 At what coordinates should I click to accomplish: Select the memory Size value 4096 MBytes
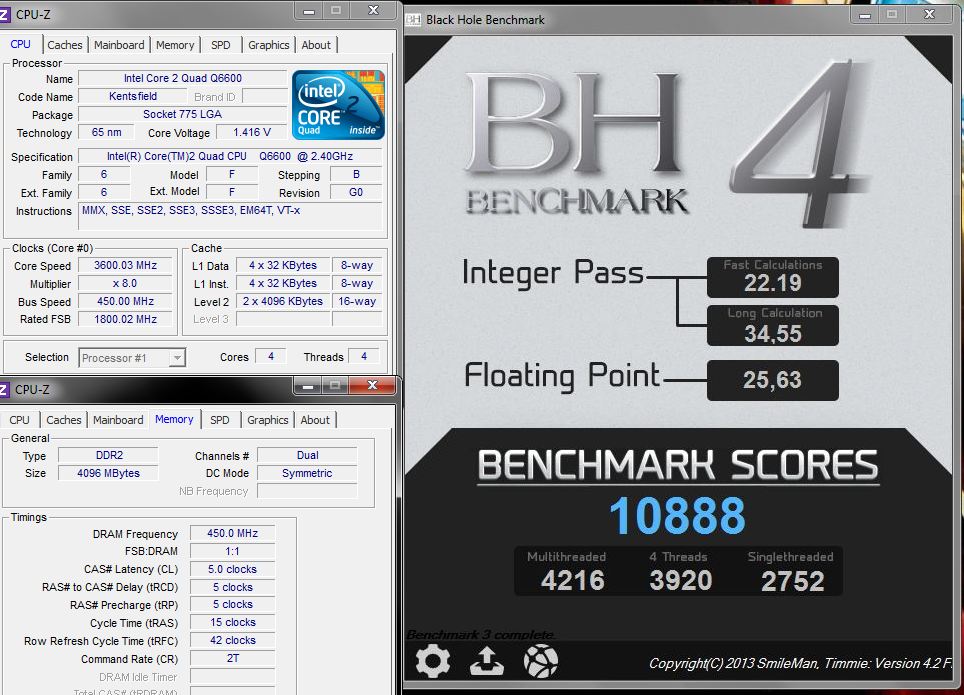click(x=109, y=473)
